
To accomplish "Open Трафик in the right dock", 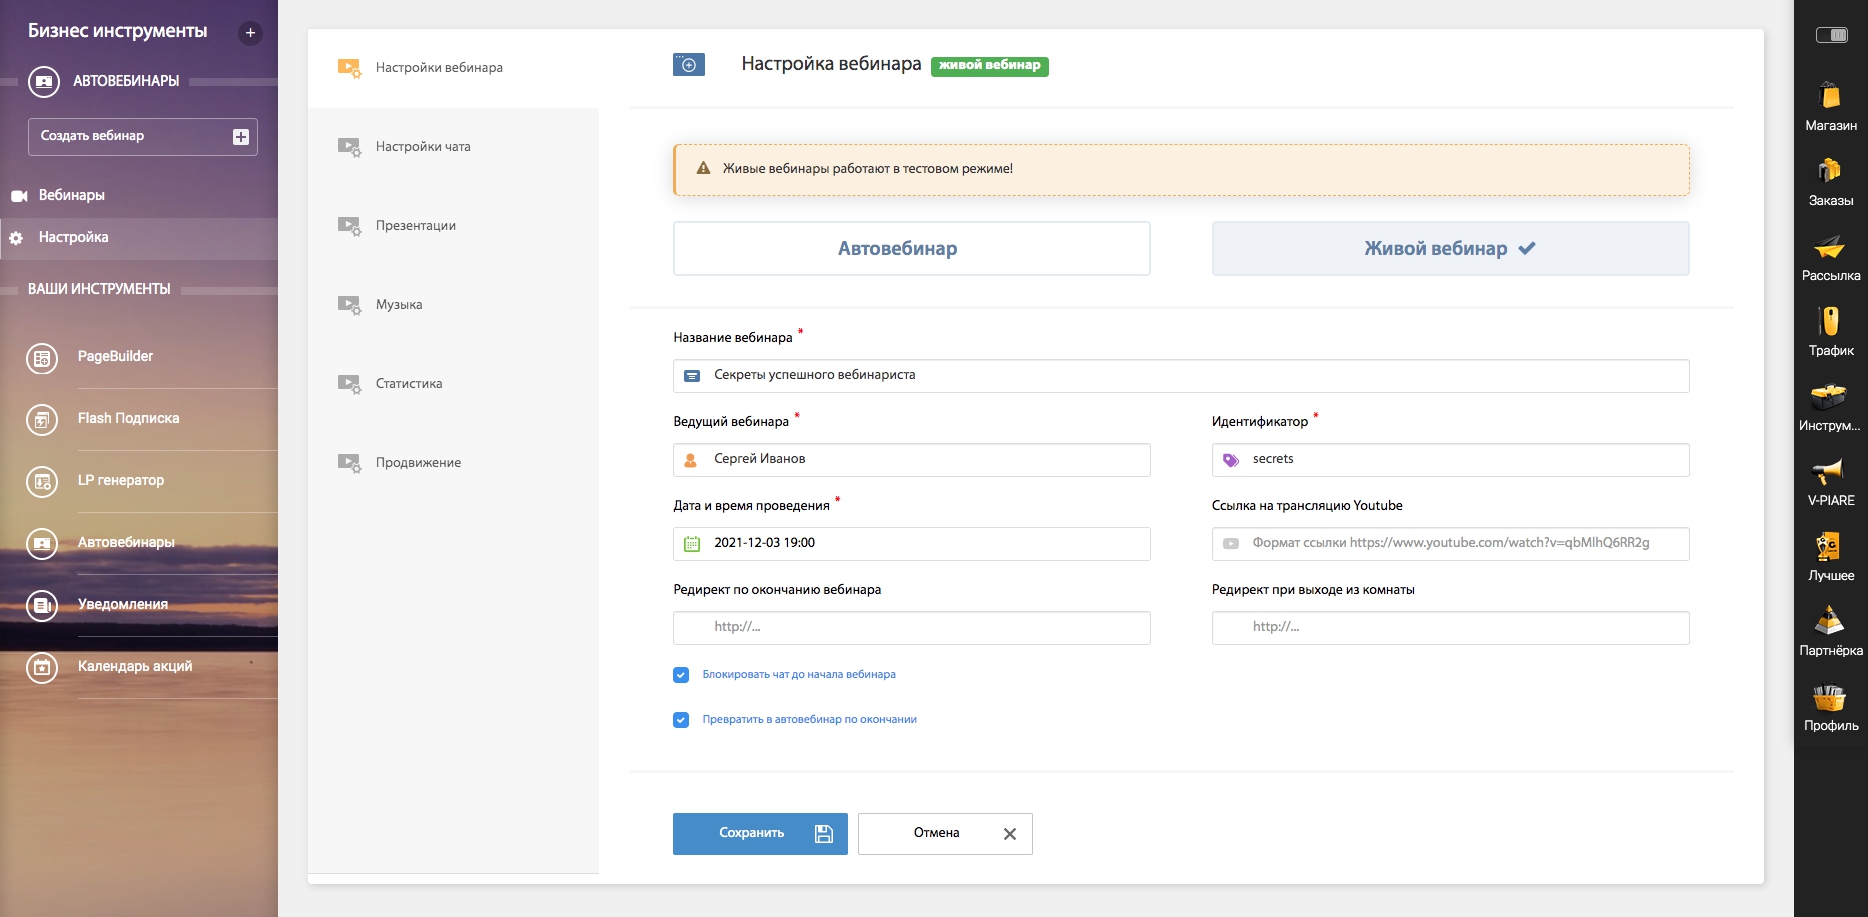I will point(1830,331).
